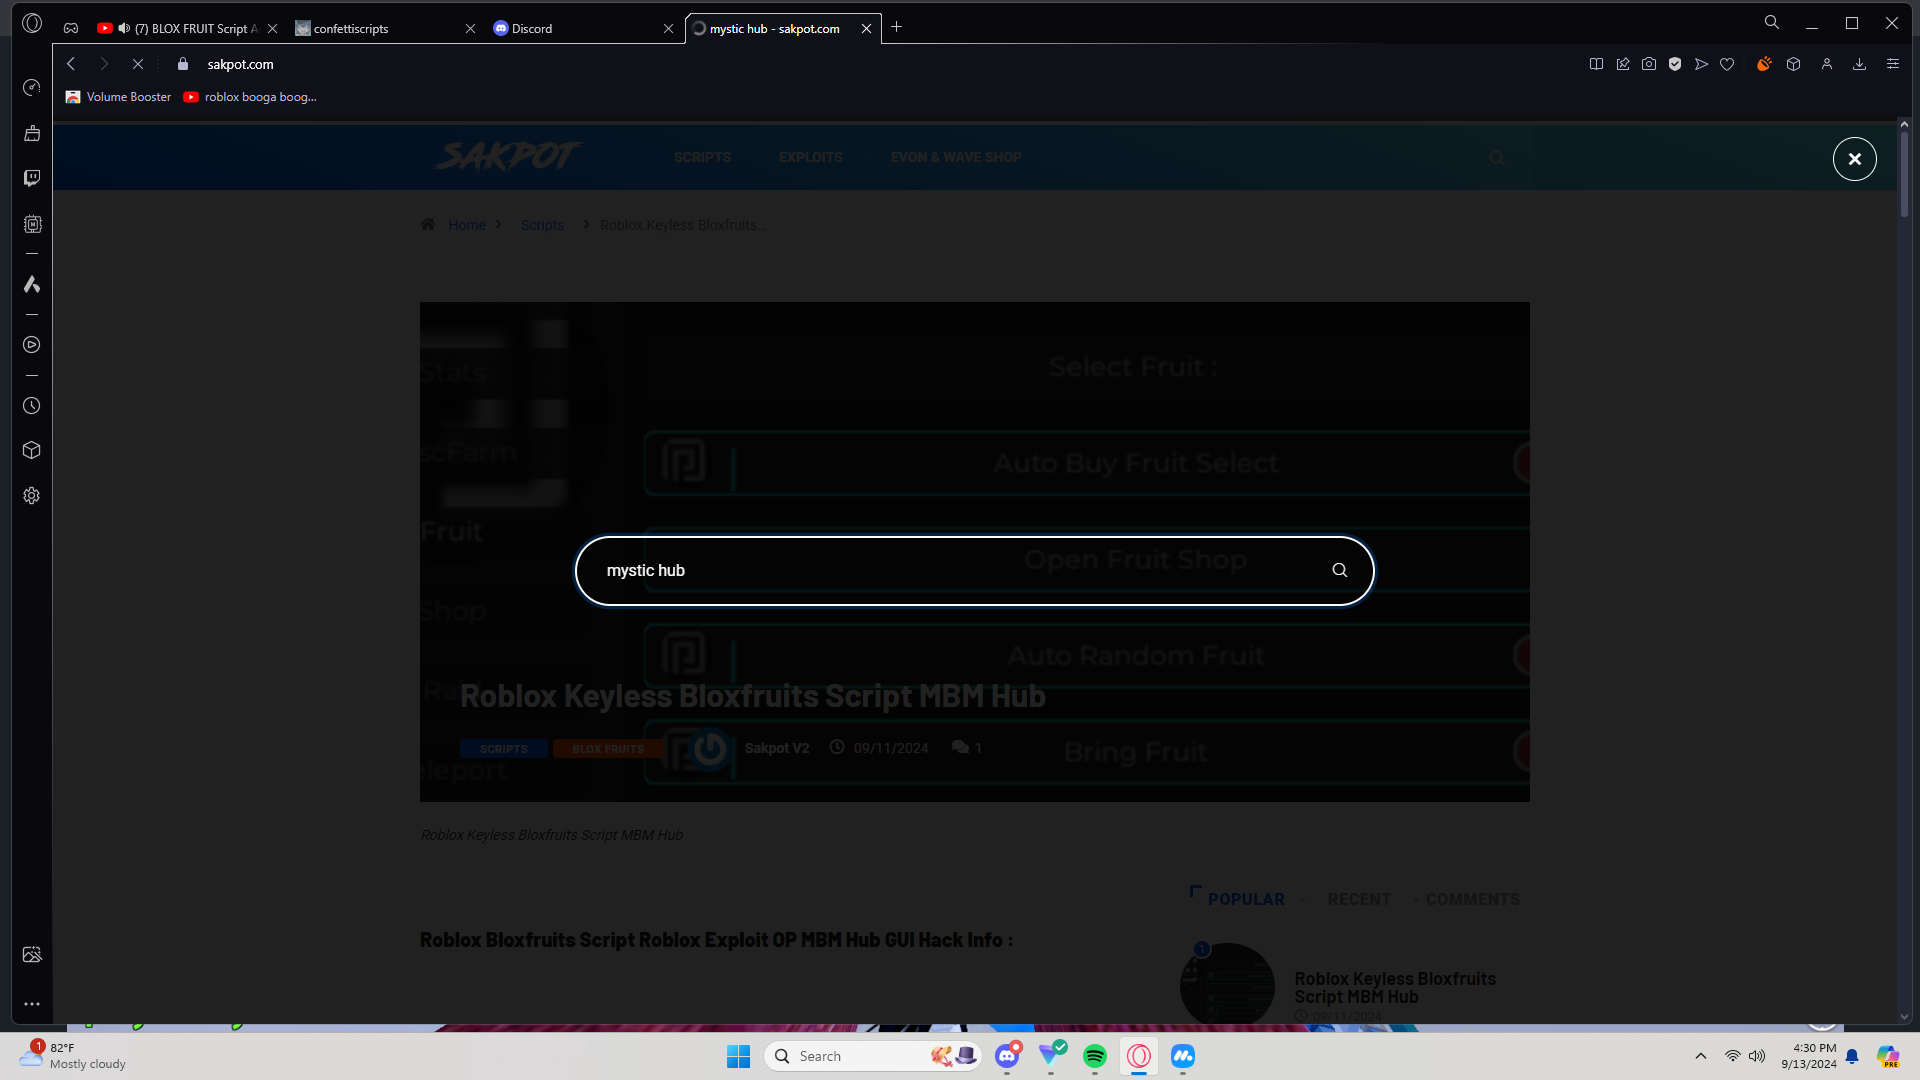This screenshot has height=1080, width=1920.
Task: Open the Player icon in sidebar
Action: pyautogui.click(x=32, y=345)
